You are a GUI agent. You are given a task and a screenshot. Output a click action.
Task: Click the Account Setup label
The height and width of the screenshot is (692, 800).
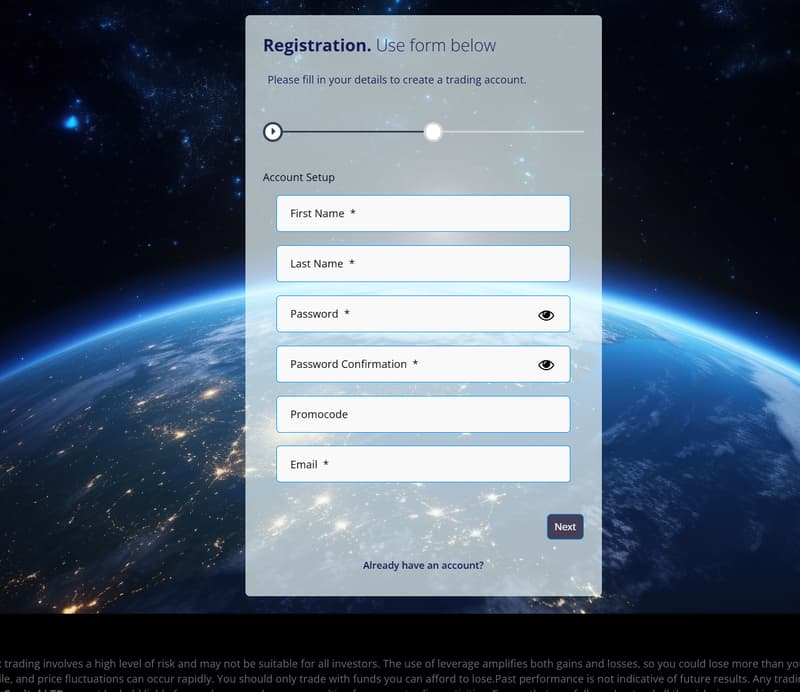[x=298, y=177]
